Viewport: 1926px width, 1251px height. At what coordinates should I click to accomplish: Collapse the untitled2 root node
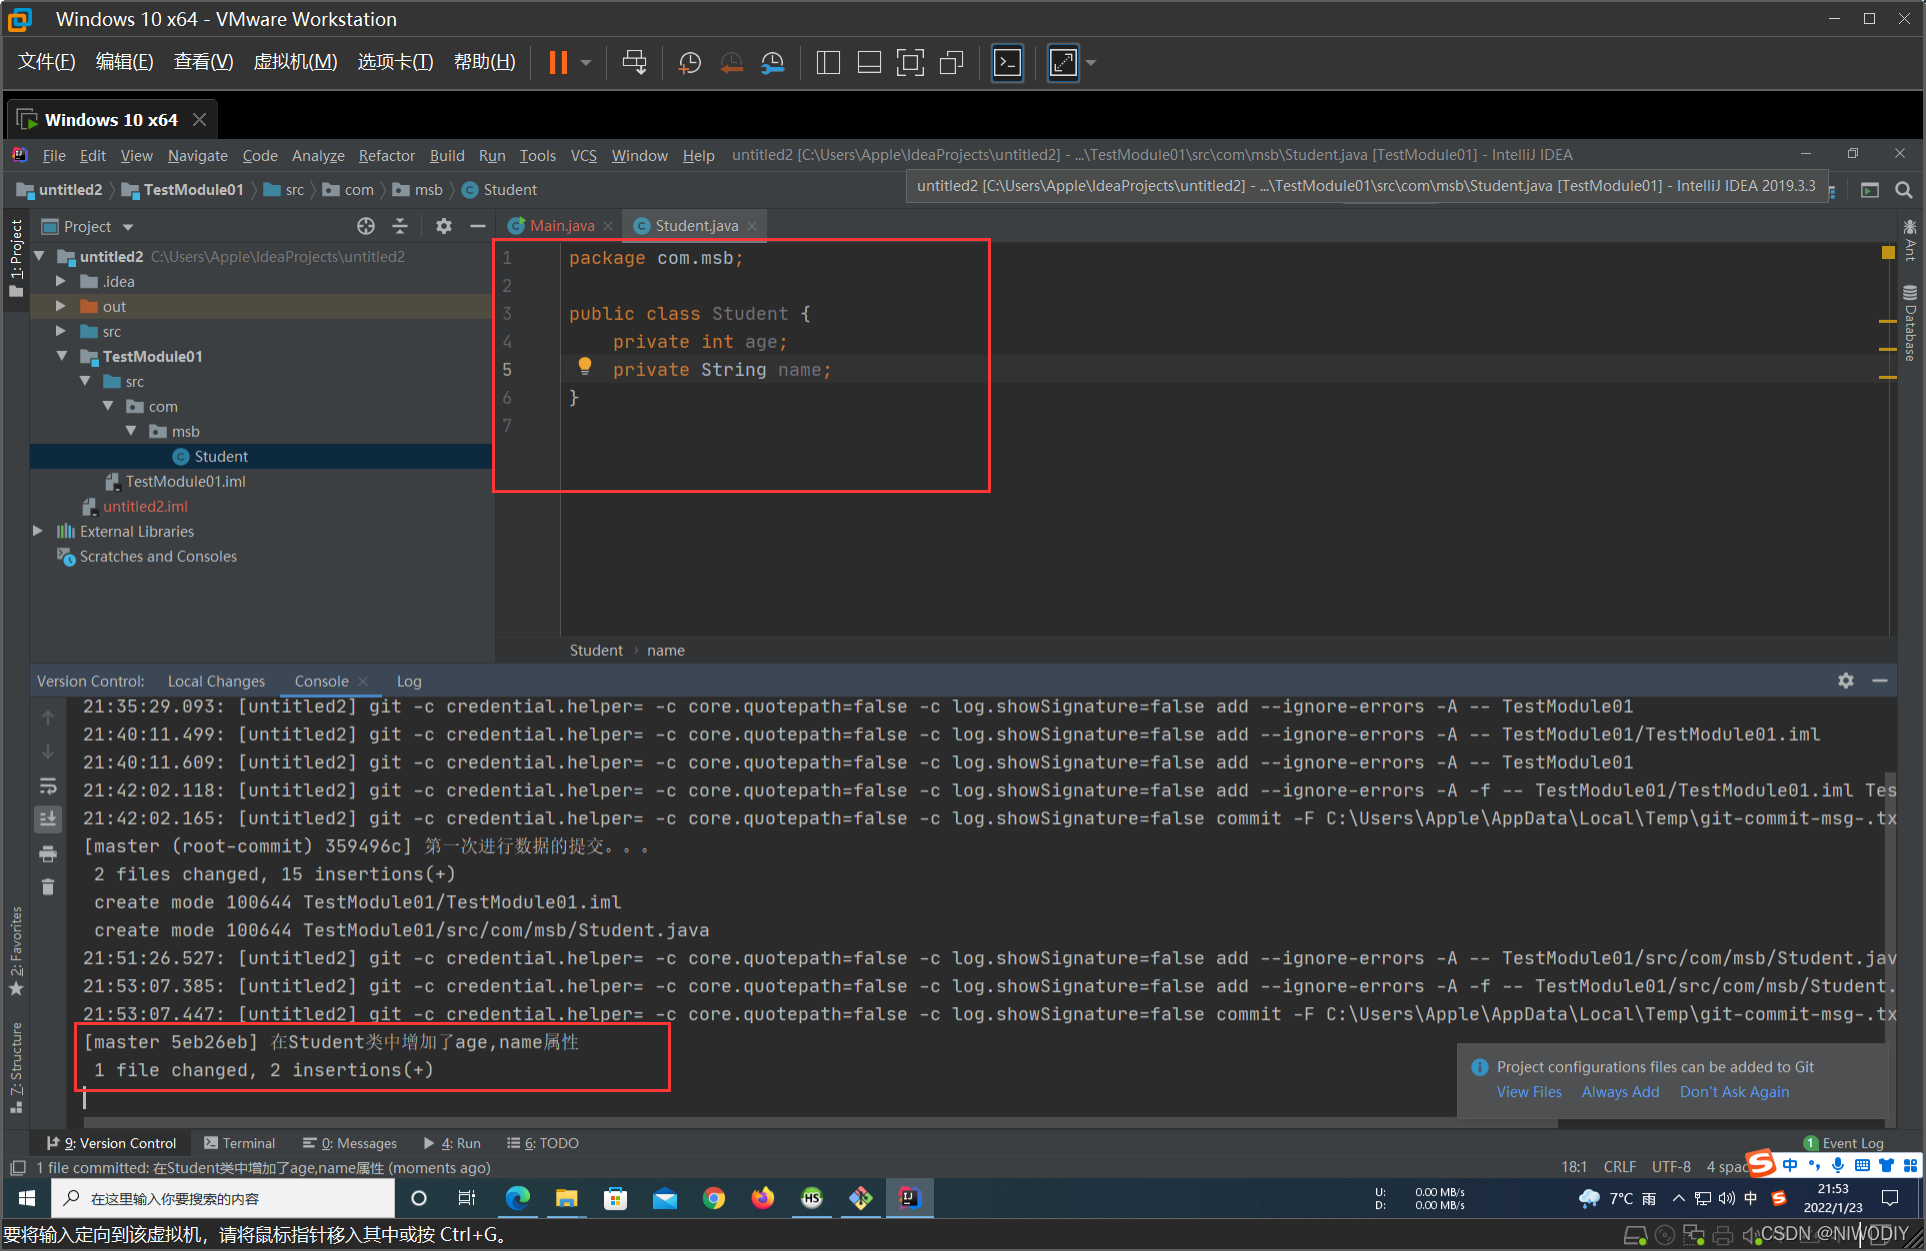pyautogui.click(x=41, y=256)
